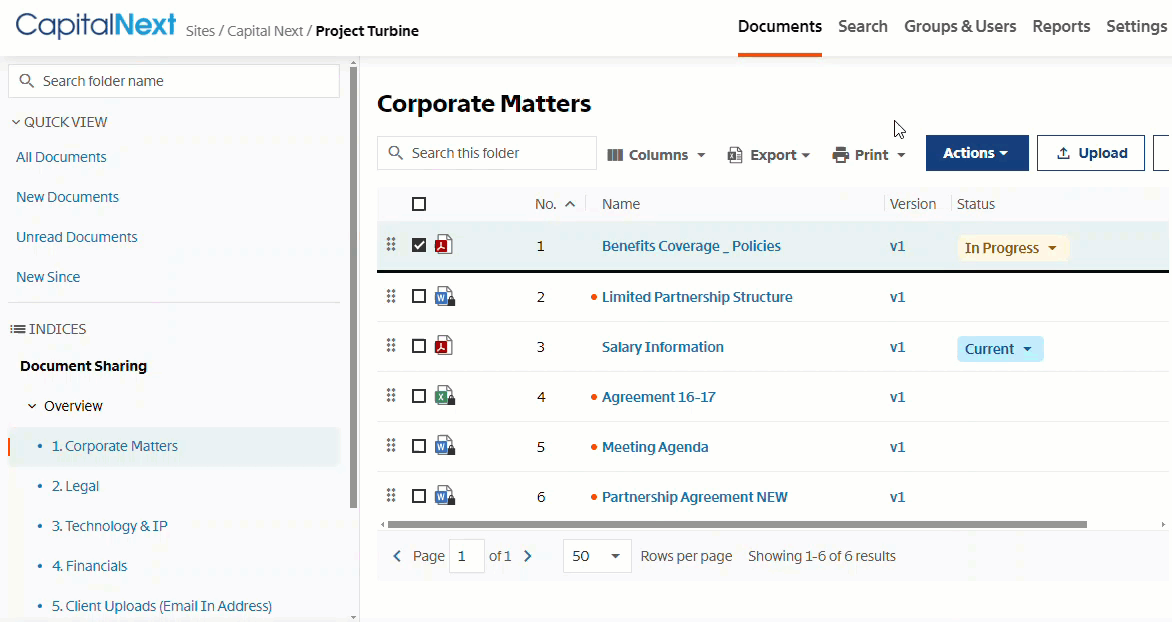The image size is (1172, 622).
Task: Click the sort arrow next to No. column
Action: 570,204
